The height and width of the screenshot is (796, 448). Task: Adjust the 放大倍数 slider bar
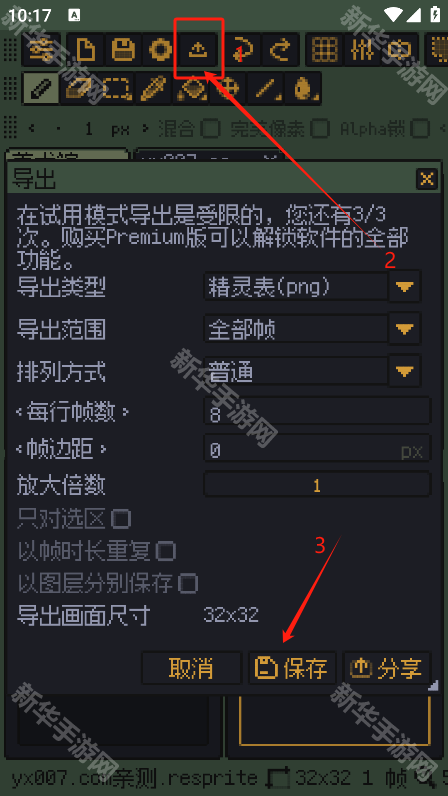(x=317, y=486)
